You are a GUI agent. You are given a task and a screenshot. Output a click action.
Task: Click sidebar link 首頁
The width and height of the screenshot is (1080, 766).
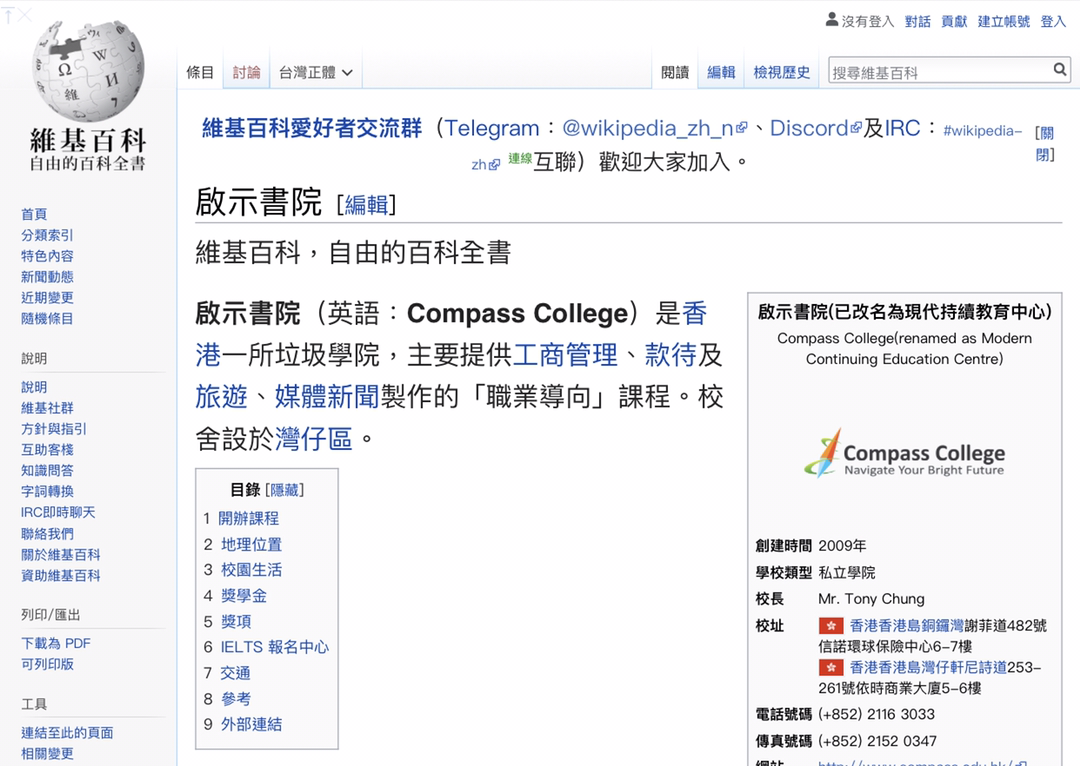(34, 214)
